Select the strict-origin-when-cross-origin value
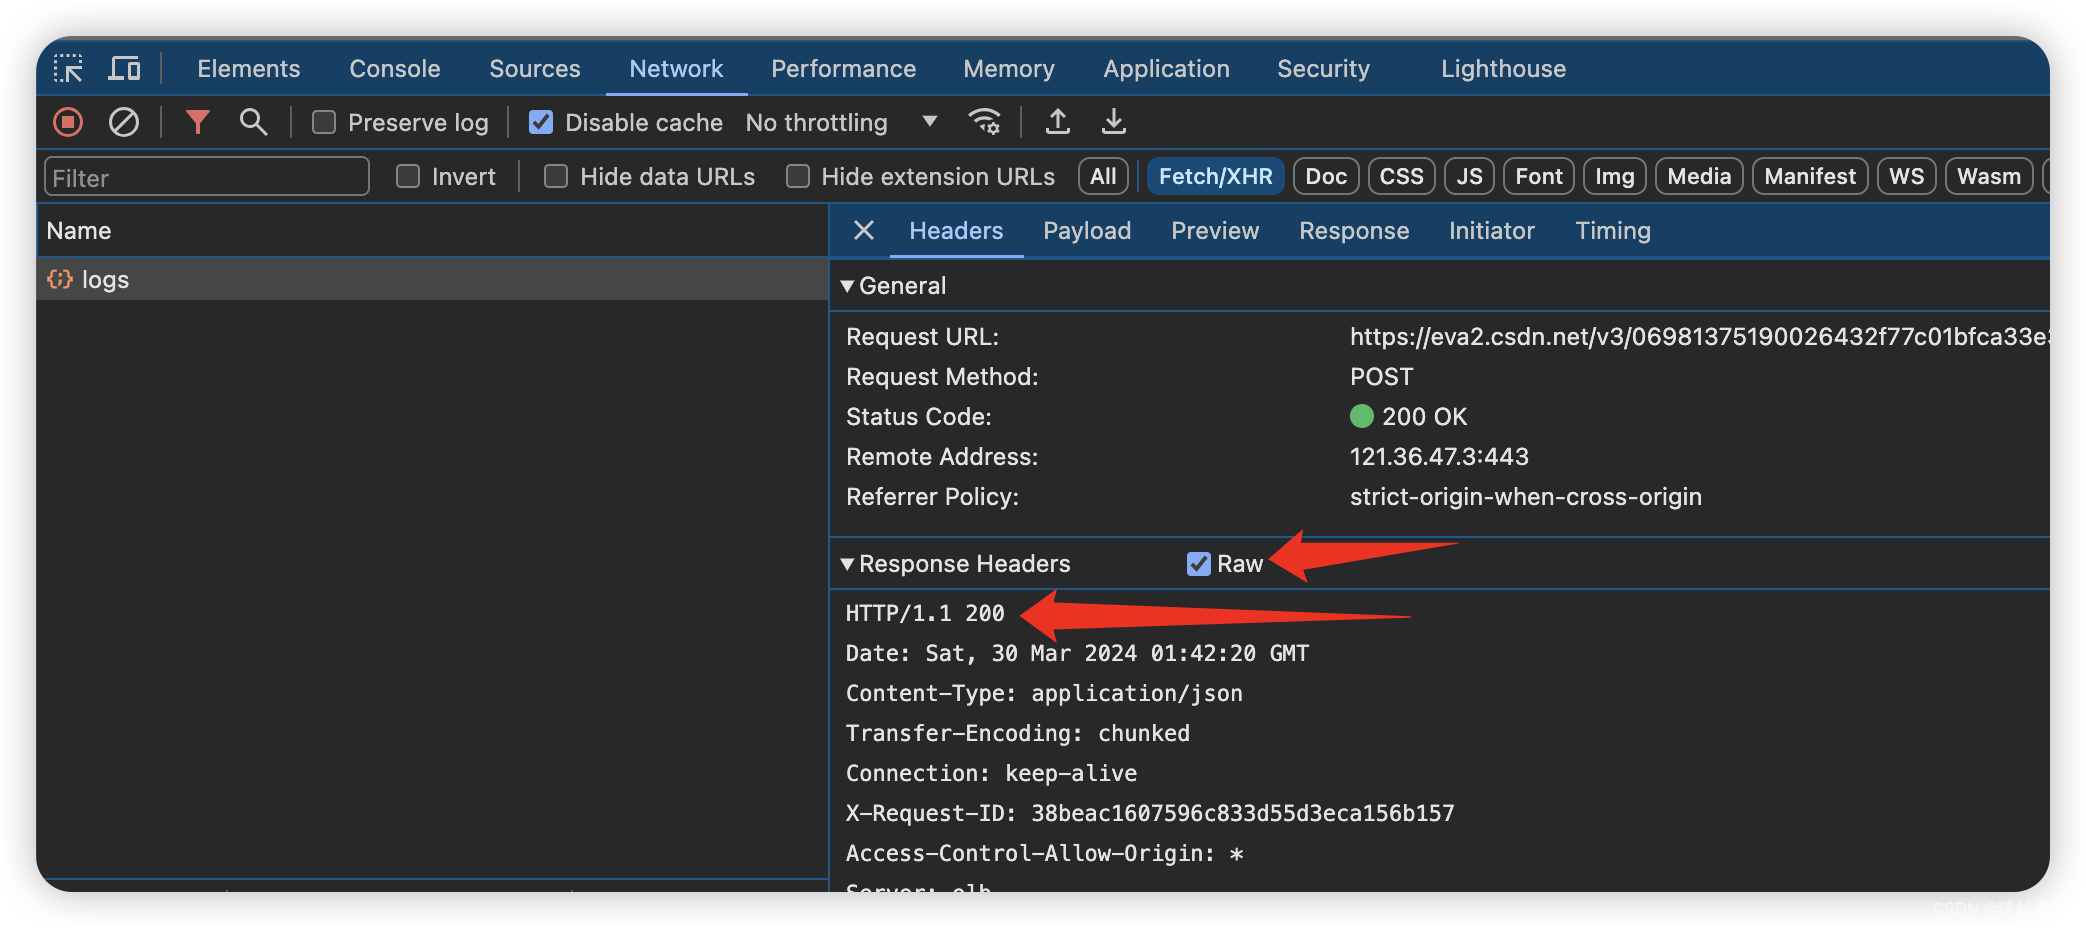 tap(1525, 497)
